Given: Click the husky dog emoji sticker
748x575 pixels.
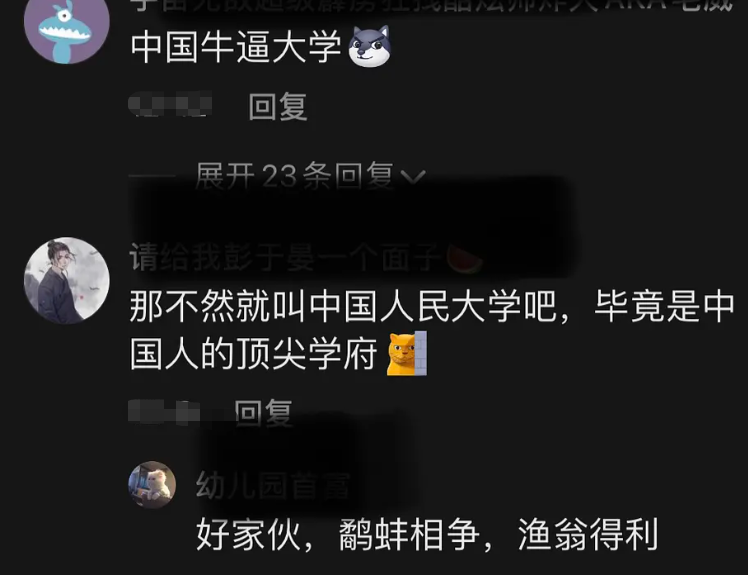Looking at the screenshot, I should pyautogui.click(x=370, y=46).
